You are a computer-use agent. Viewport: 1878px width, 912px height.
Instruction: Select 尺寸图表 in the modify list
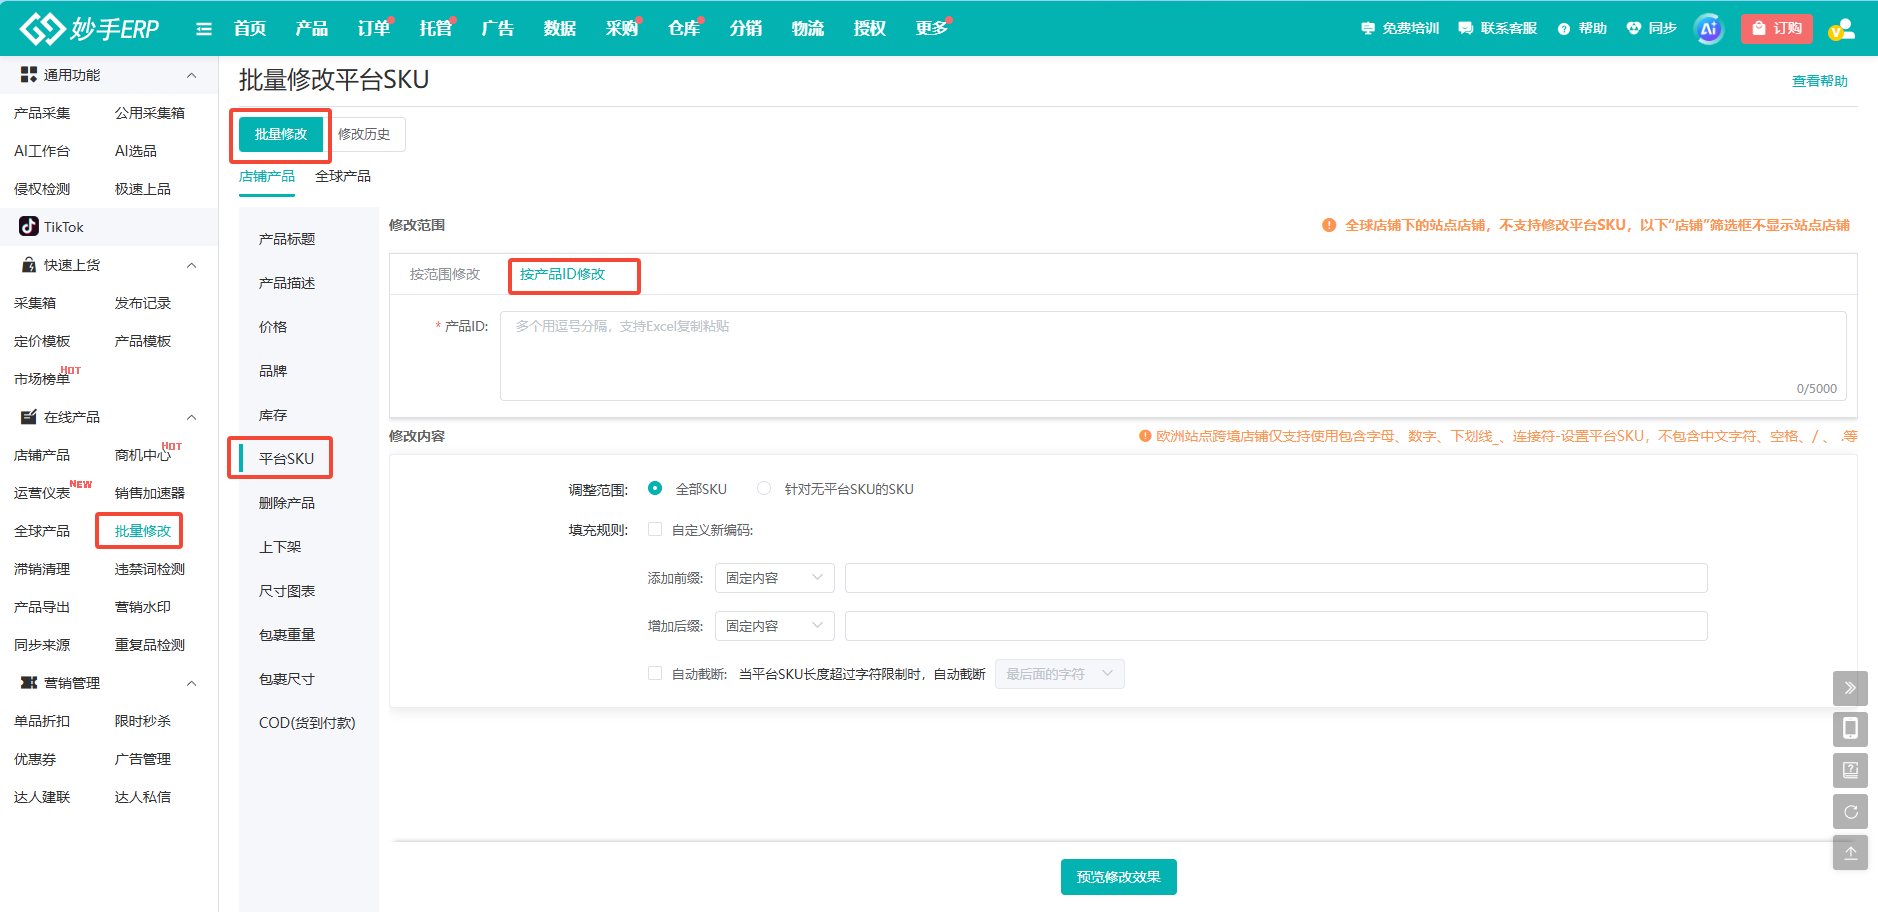point(287,591)
